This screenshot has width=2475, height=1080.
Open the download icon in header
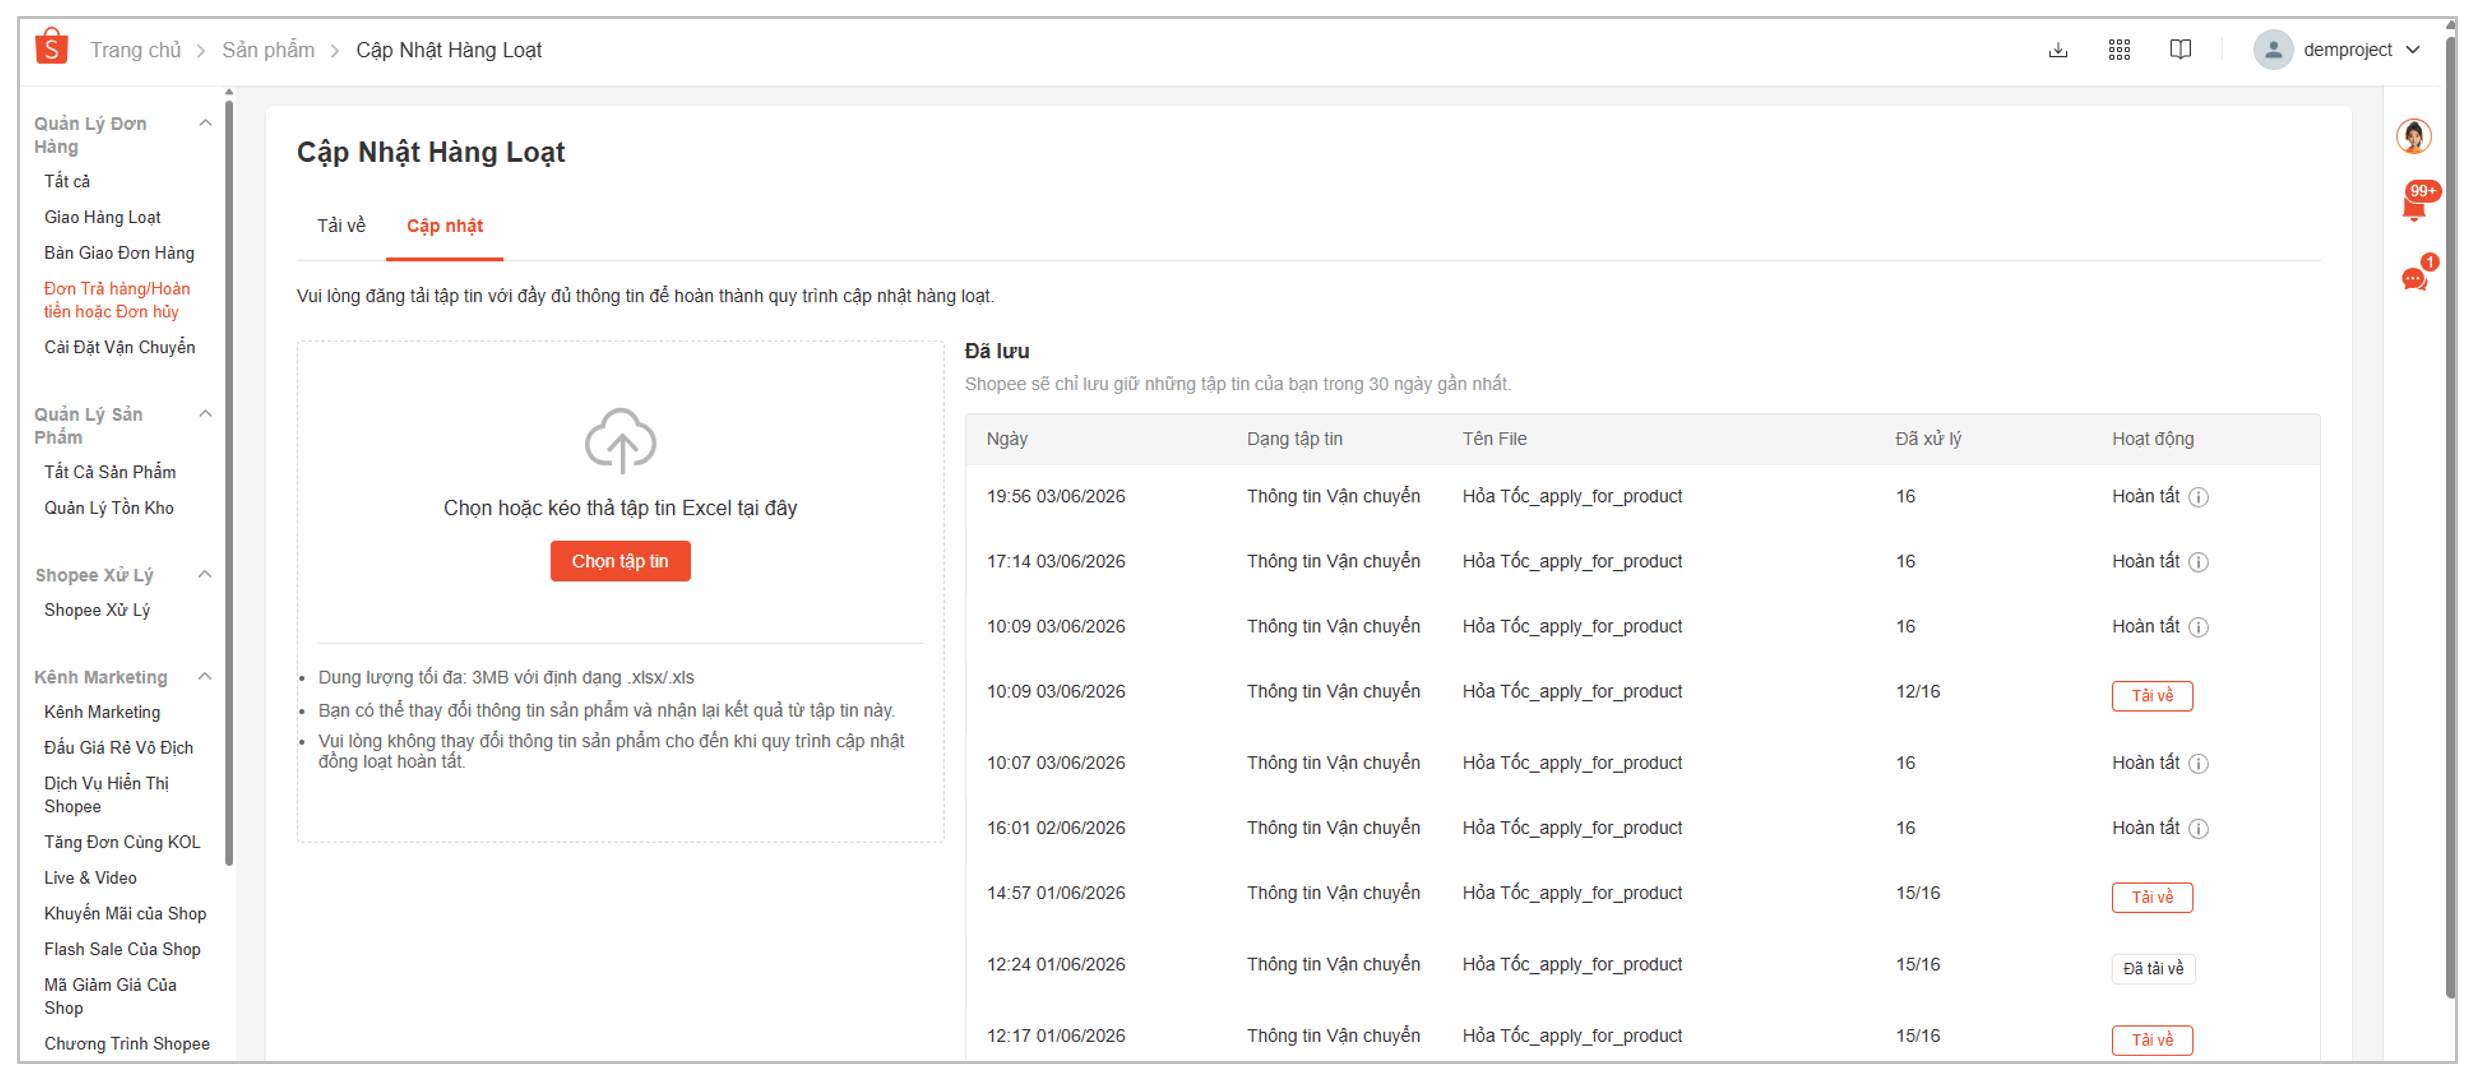[2058, 50]
